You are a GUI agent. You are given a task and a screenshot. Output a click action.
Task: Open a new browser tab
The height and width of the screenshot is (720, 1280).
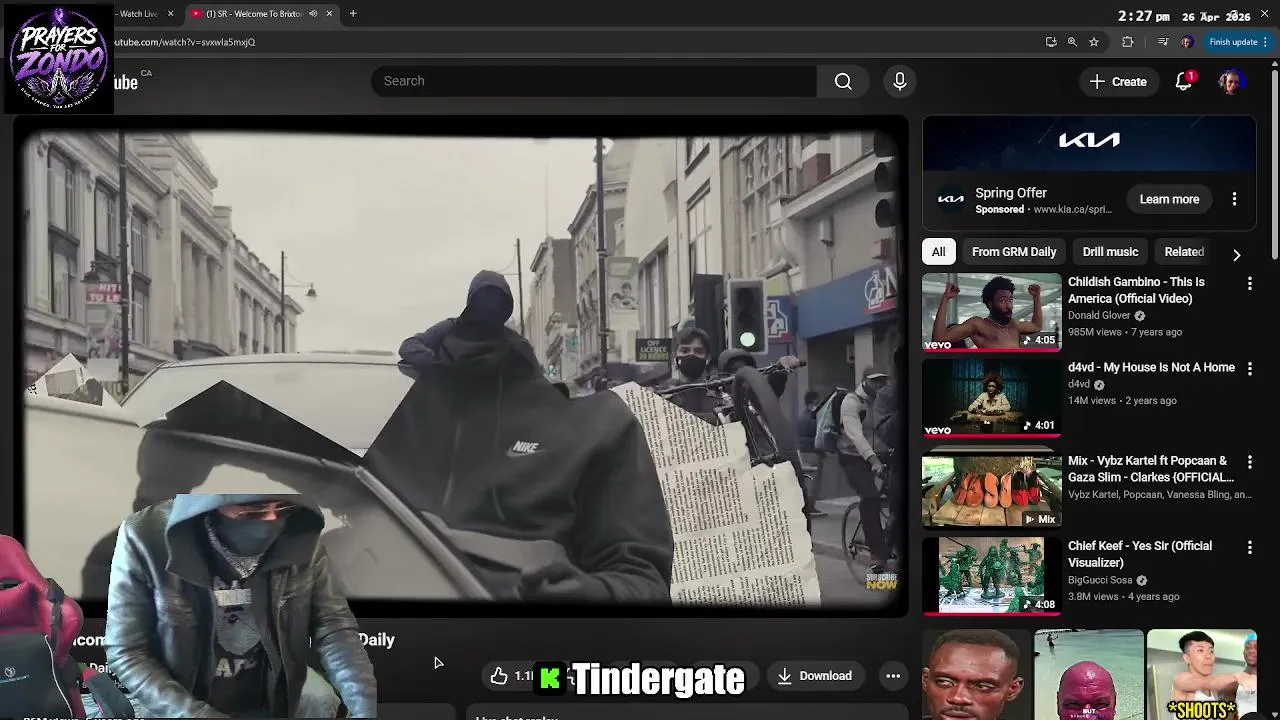coord(353,14)
